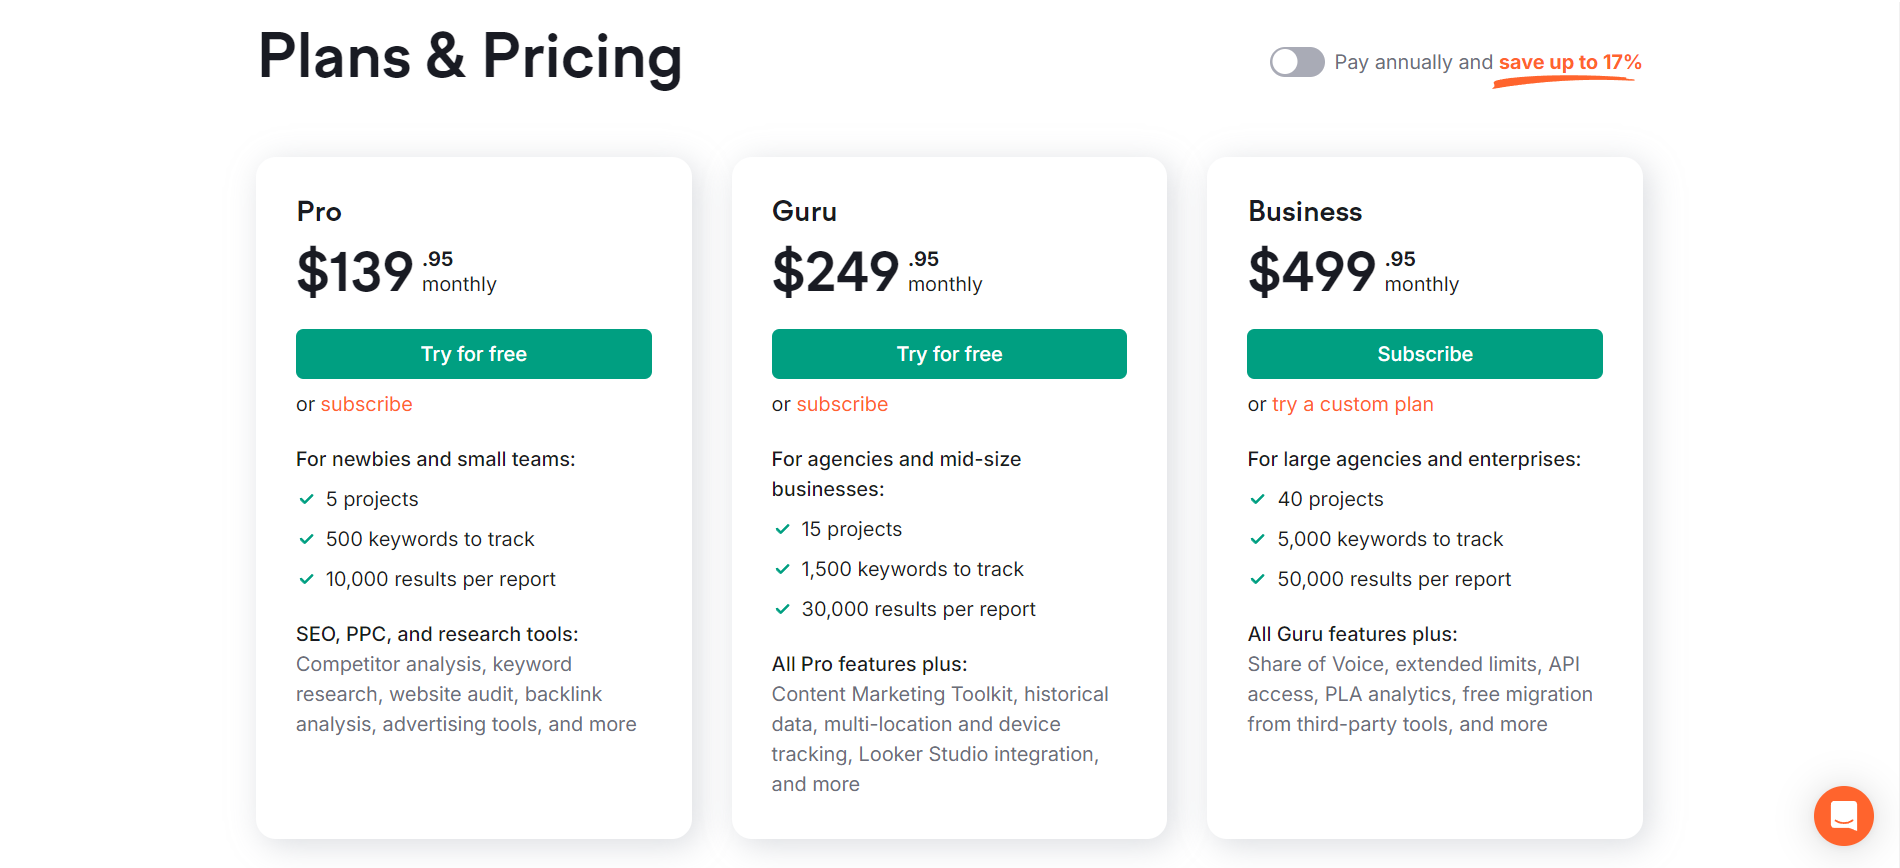
Task: Subscribe to the Business plan
Action: [1424, 354]
